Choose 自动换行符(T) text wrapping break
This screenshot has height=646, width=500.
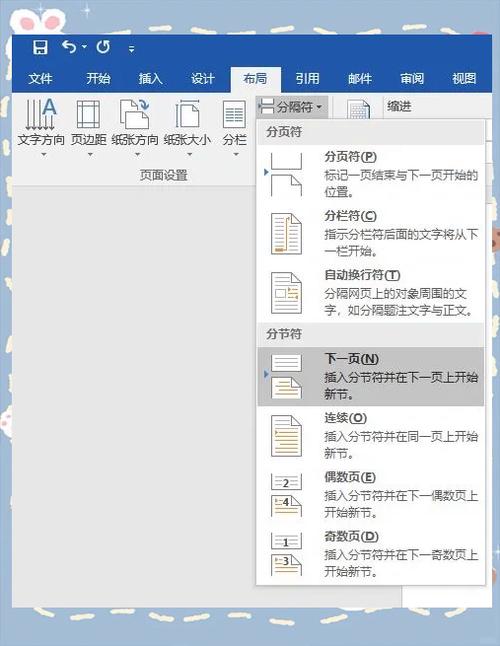click(370, 293)
